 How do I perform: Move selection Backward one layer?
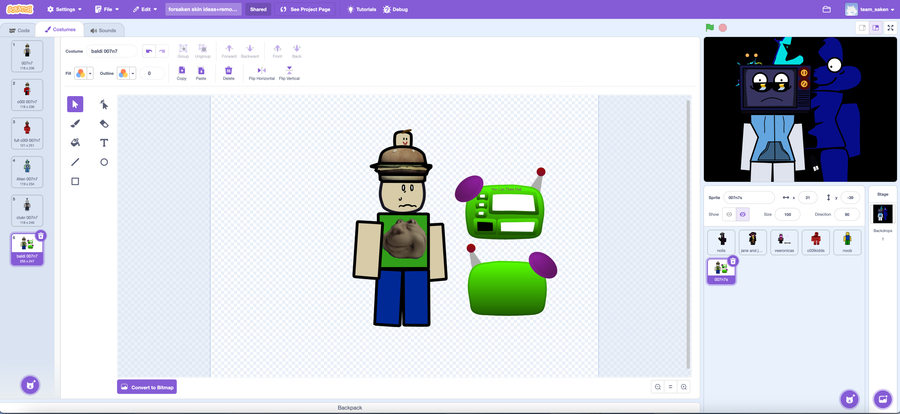click(250, 51)
